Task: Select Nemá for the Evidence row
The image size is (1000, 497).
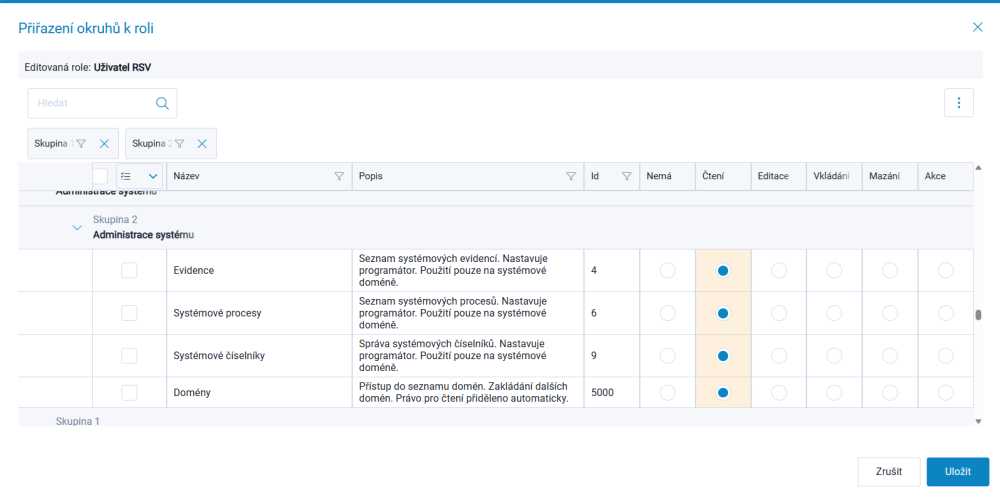Action: click(667, 271)
